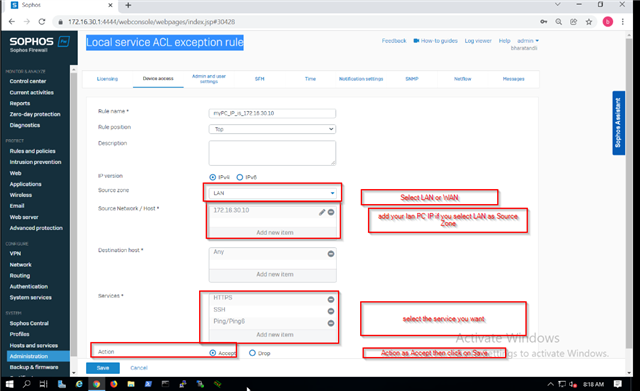Open the notification center icon
Image resolution: width=640 pixels, height=391 pixels.
point(618,384)
